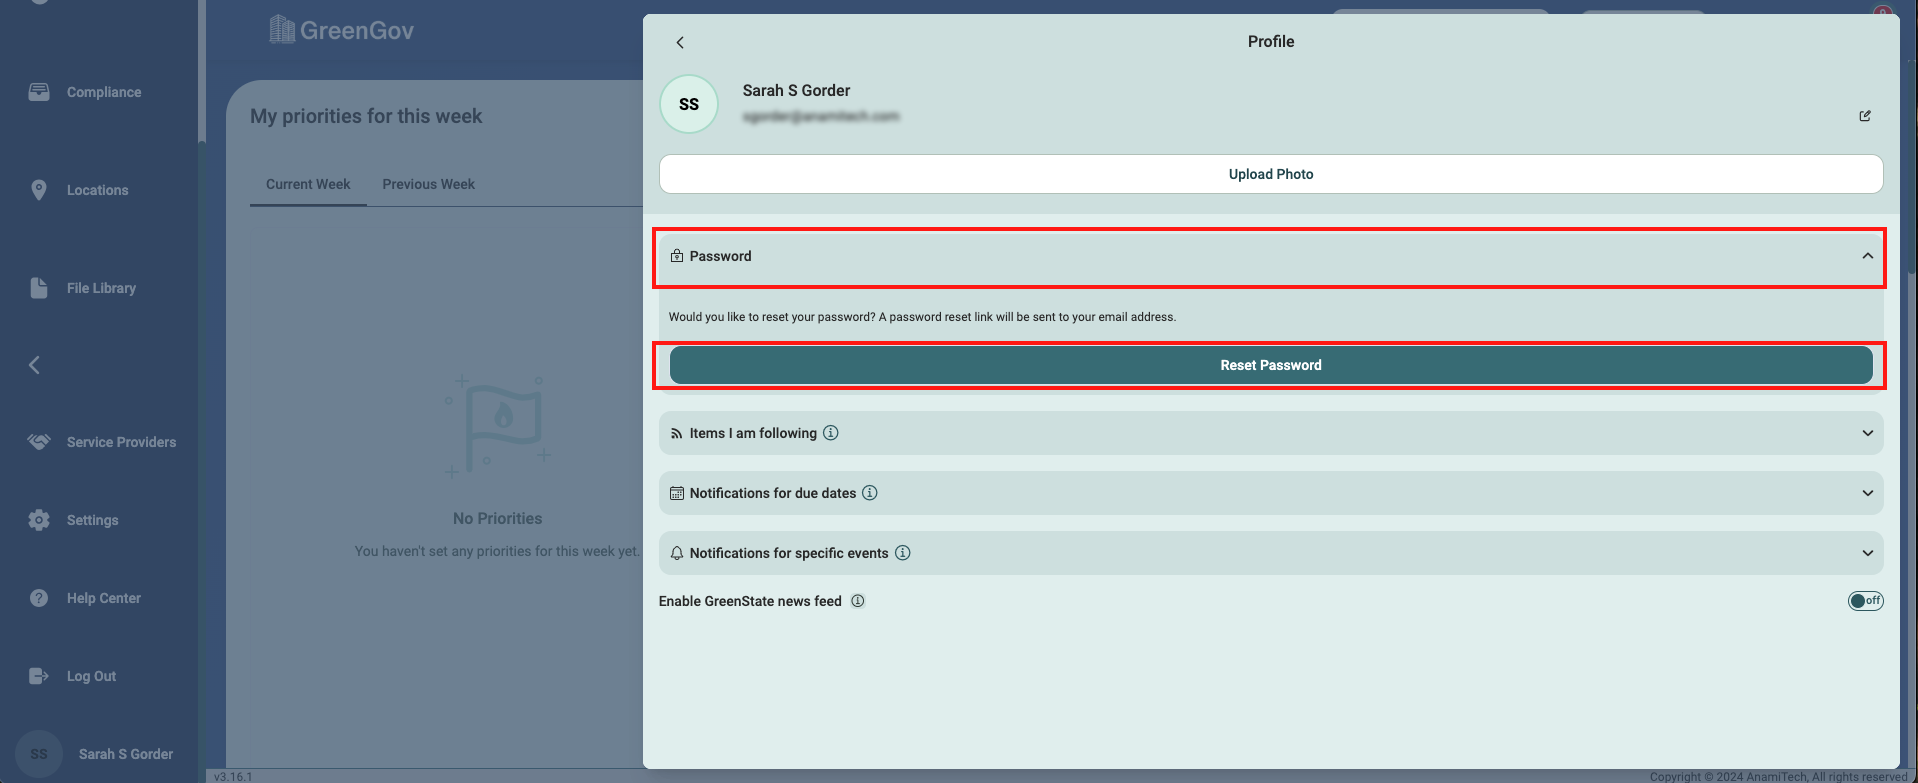
Task: Switch to the Previous Week tab
Action: pyautogui.click(x=428, y=184)
